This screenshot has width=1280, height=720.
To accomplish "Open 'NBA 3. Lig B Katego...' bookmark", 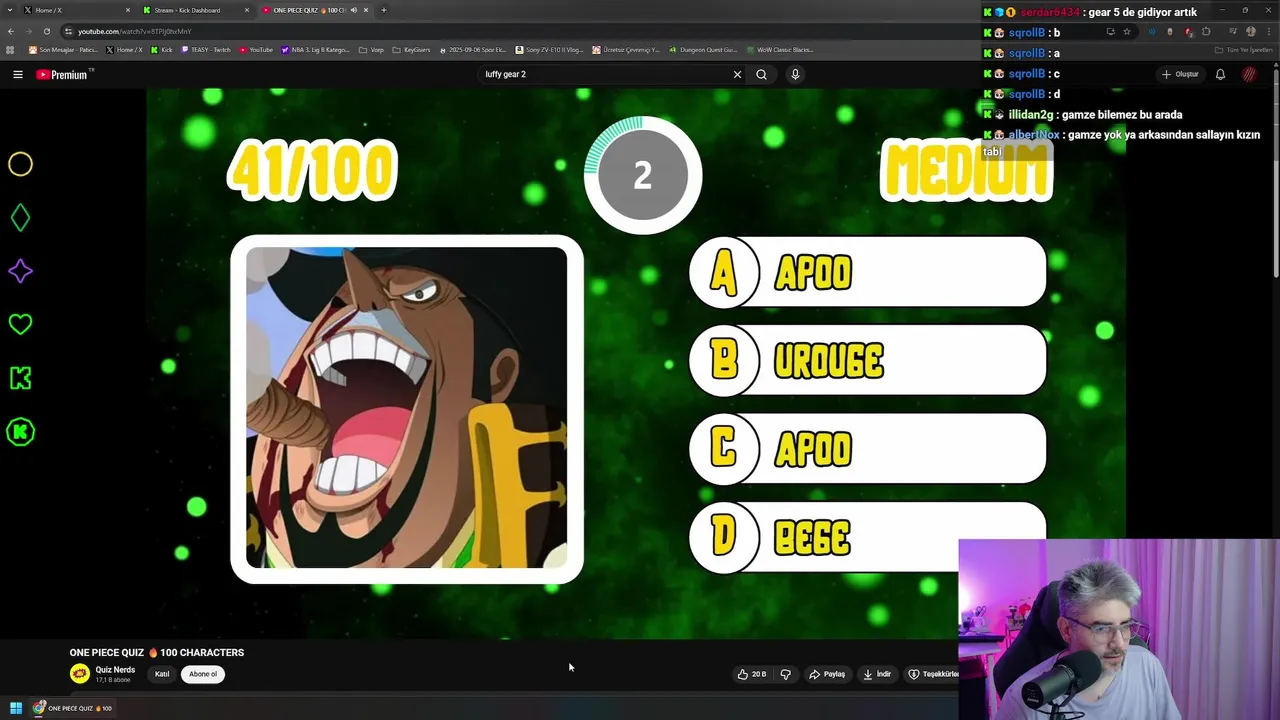I will click(x=316, y=49).
